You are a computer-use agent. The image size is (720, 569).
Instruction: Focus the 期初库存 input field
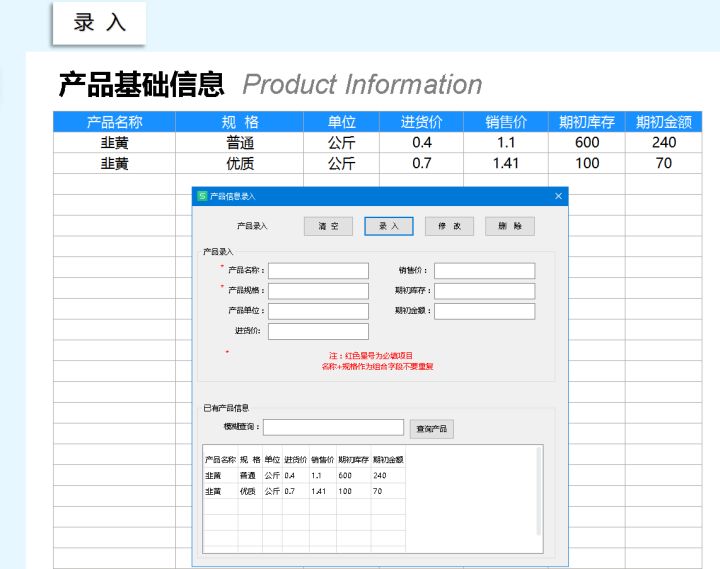tap(484, 291)
